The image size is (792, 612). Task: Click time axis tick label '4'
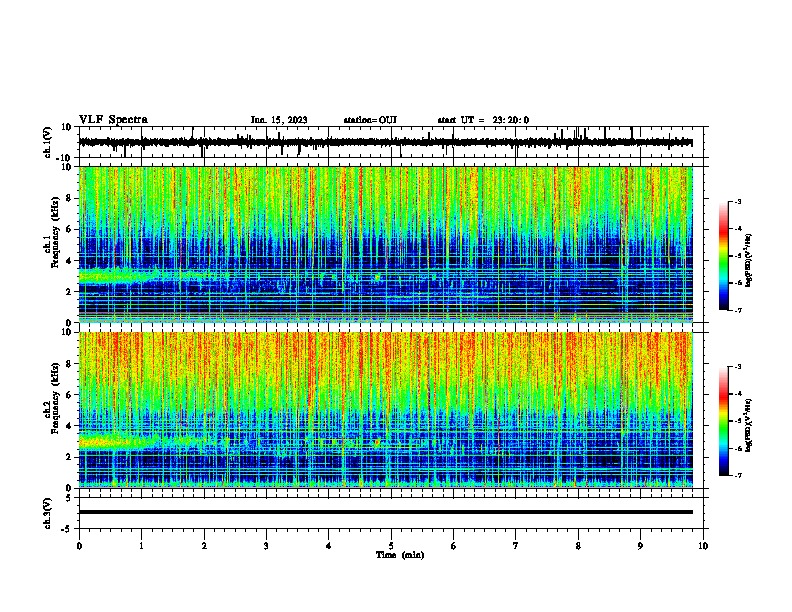pos(329,546)
